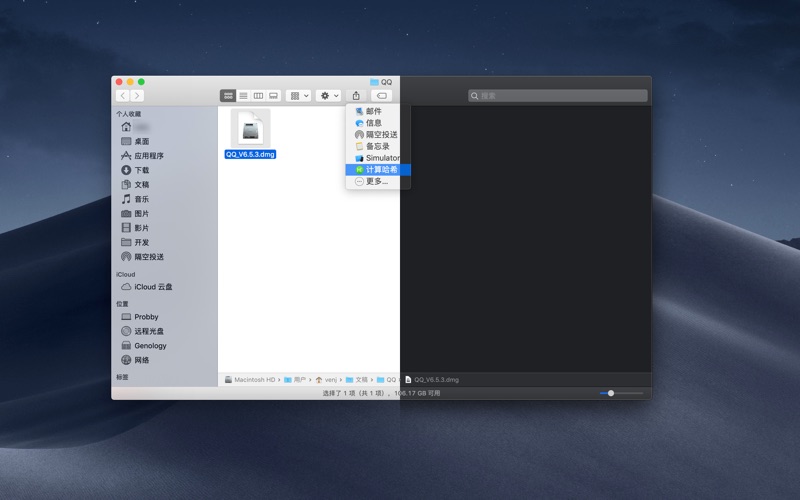The image size is (800, 500).
Task: Select the QQ_V6.5.3.dmg file icon
Action: (250, 129)
